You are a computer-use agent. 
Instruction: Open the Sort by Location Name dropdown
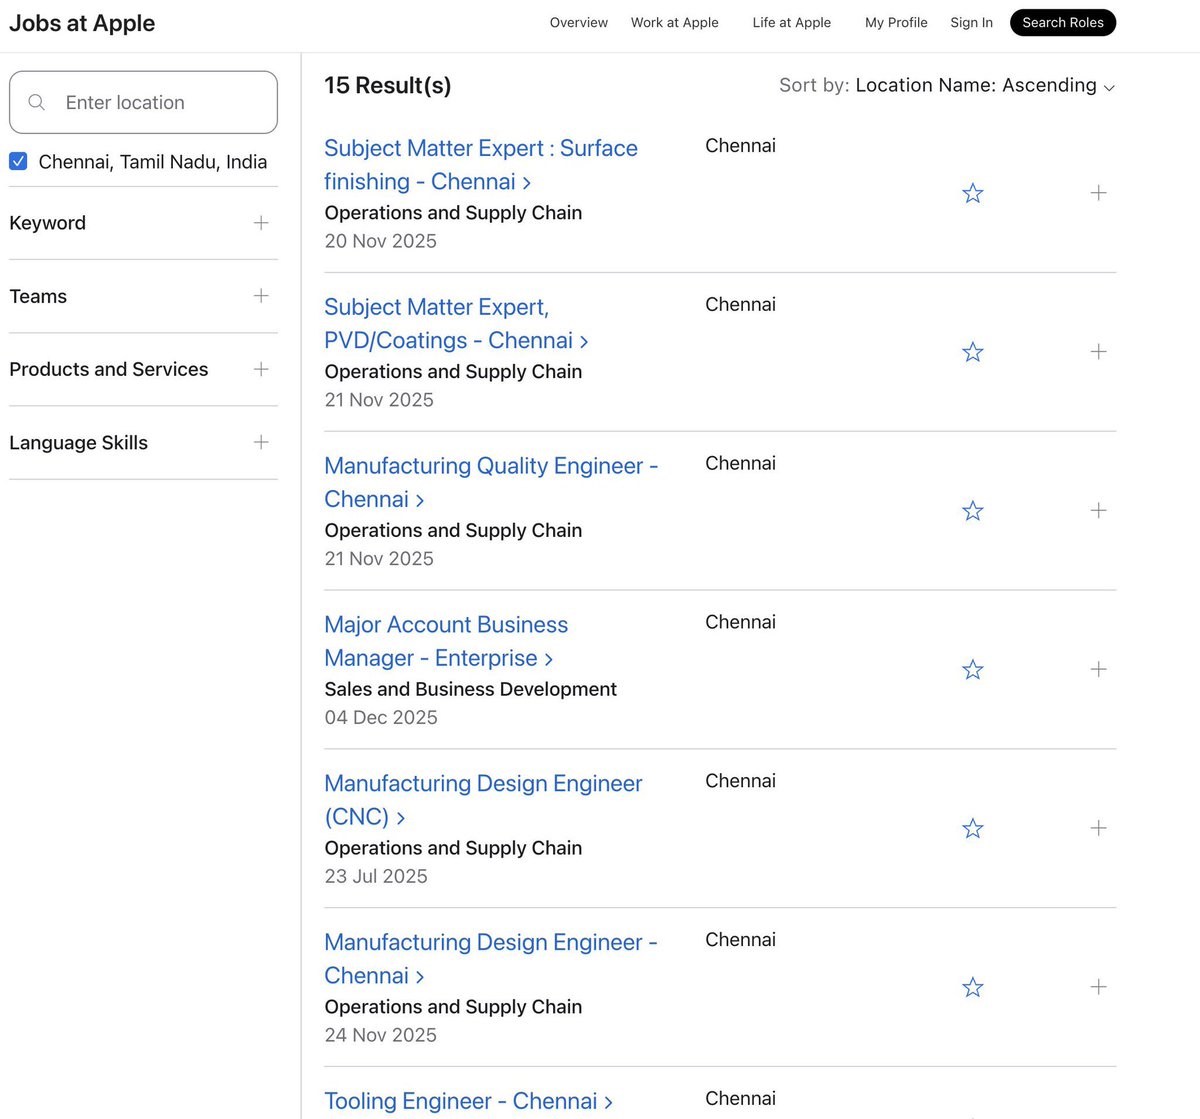tap(985, 86)
